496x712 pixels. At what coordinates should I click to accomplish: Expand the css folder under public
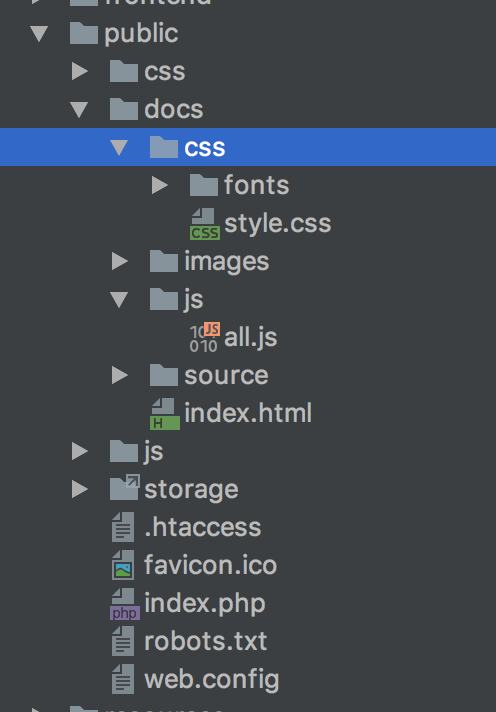pos(79,71)
